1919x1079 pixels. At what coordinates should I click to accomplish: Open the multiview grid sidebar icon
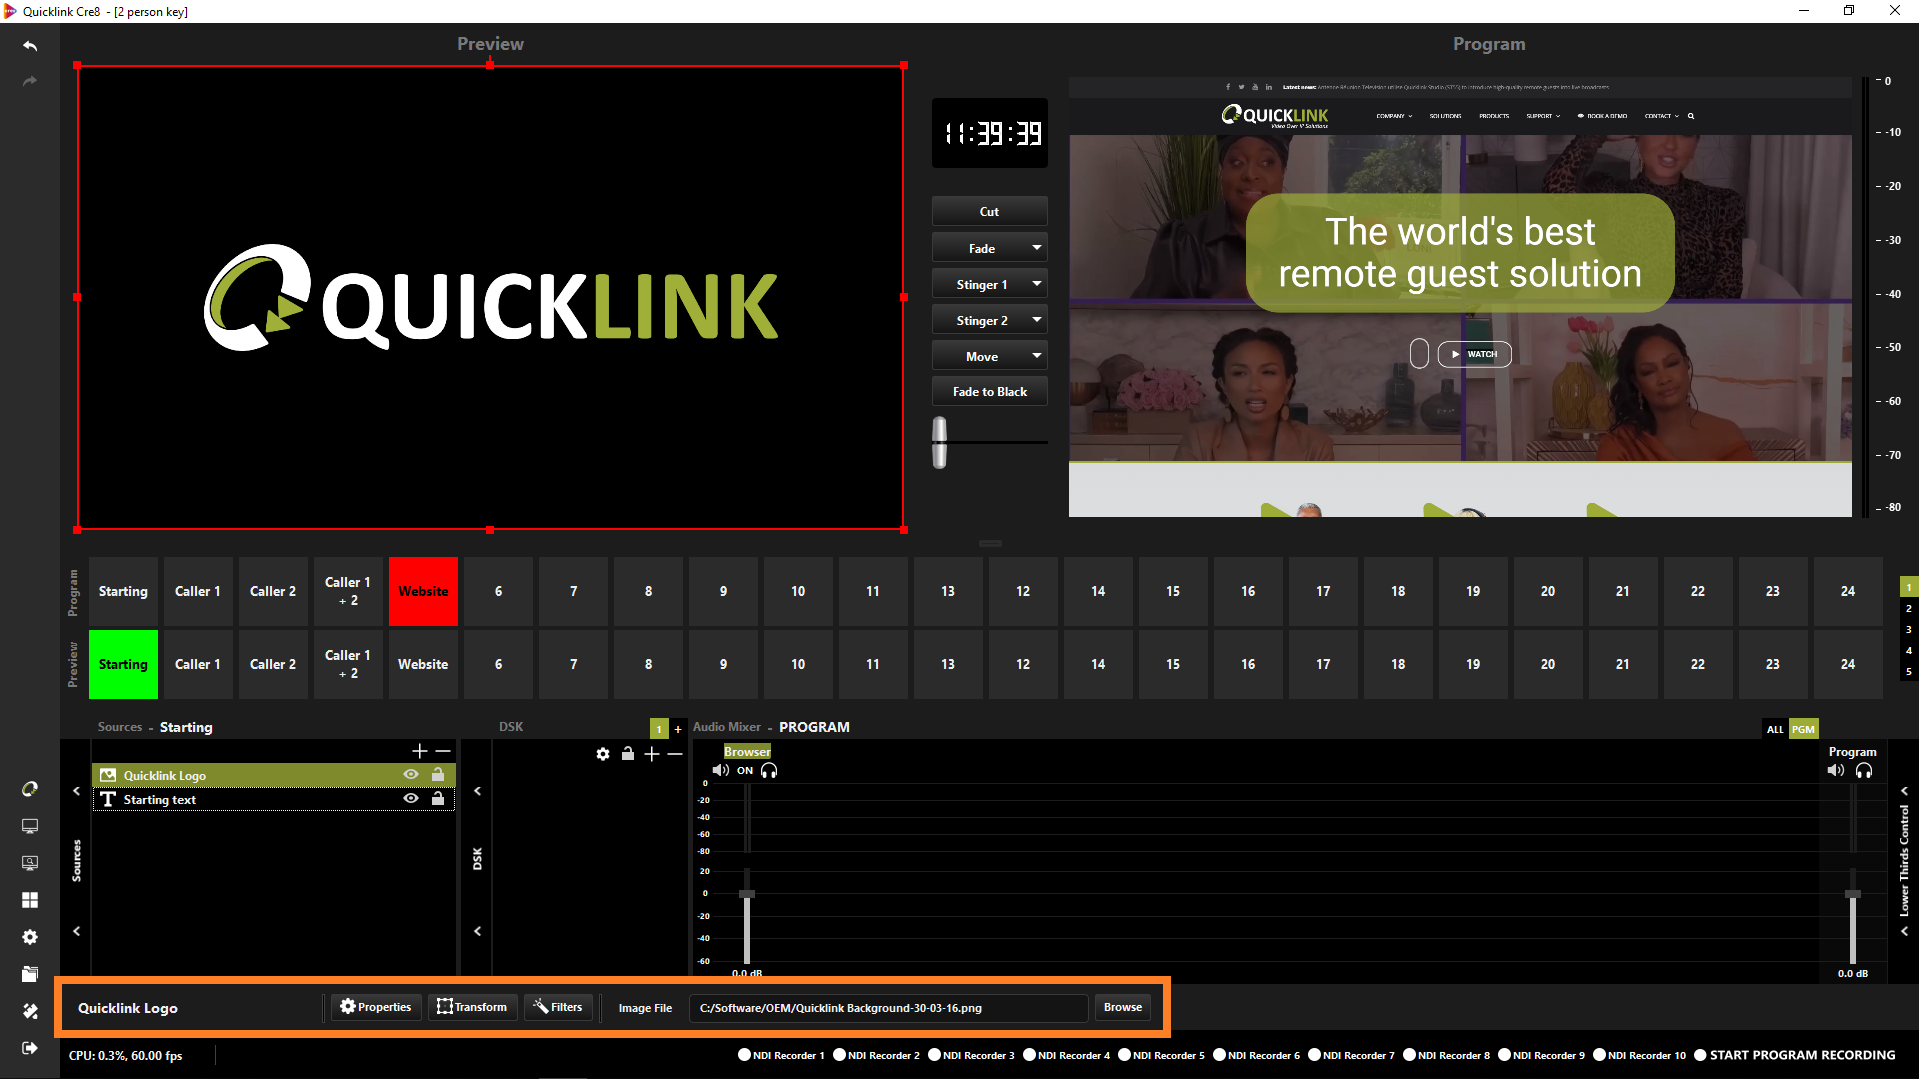pyautogui.click(x=30, y=900)
